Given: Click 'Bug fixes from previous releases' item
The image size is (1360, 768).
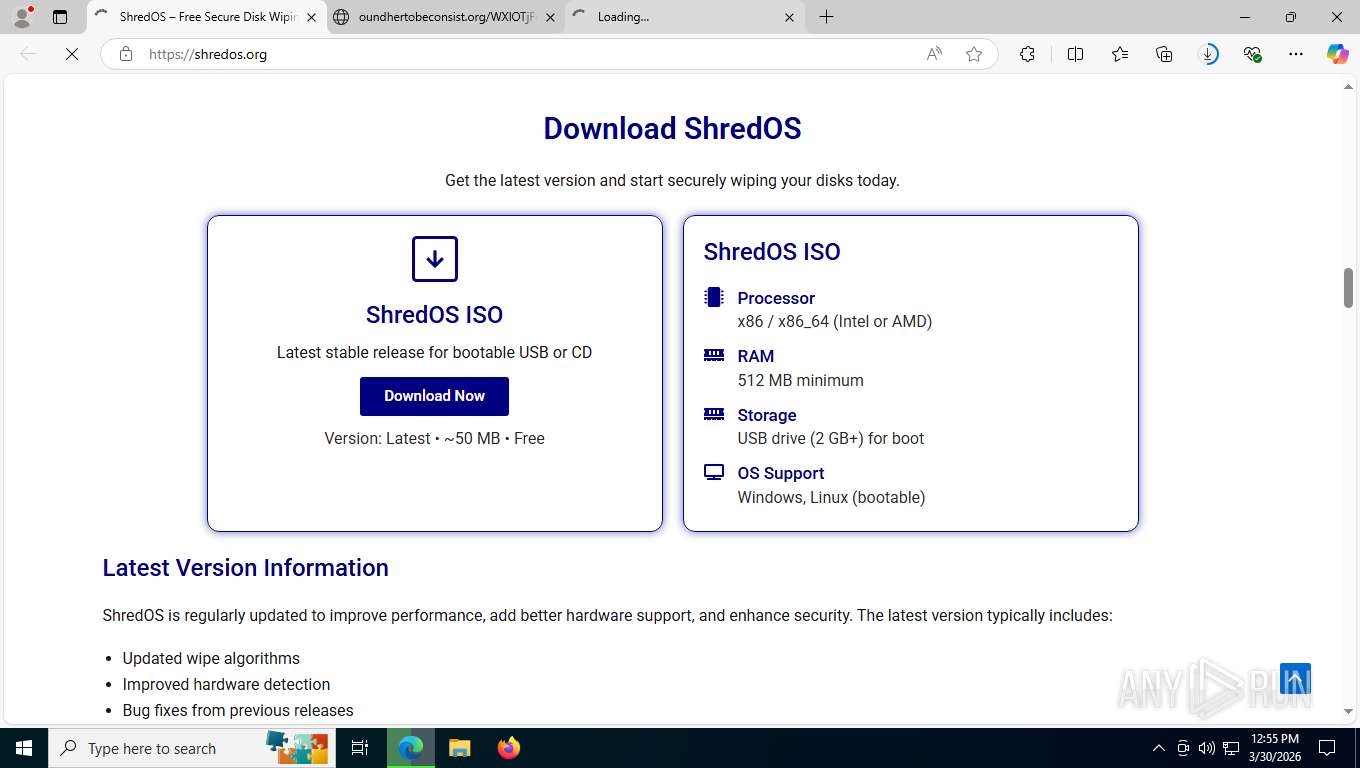Looking at the screenshot, I should (238, 710).
